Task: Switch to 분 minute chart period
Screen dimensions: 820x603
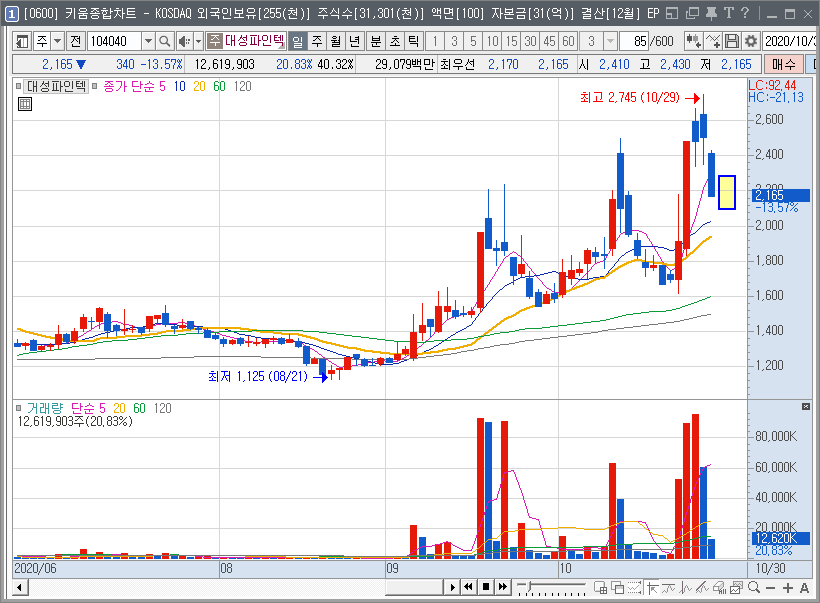Action: (x=375, y=41)
